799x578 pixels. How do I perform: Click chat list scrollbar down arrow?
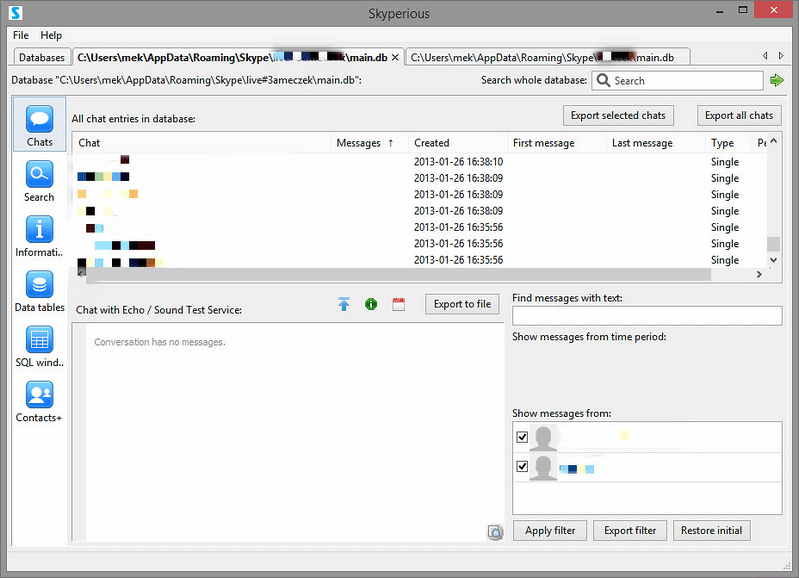pos(774,260)
